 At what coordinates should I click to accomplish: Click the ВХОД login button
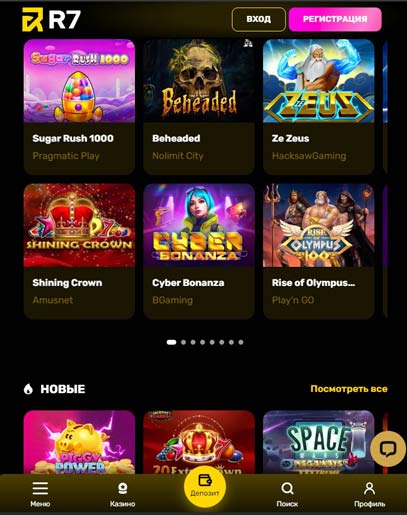(x=259, y=19)
